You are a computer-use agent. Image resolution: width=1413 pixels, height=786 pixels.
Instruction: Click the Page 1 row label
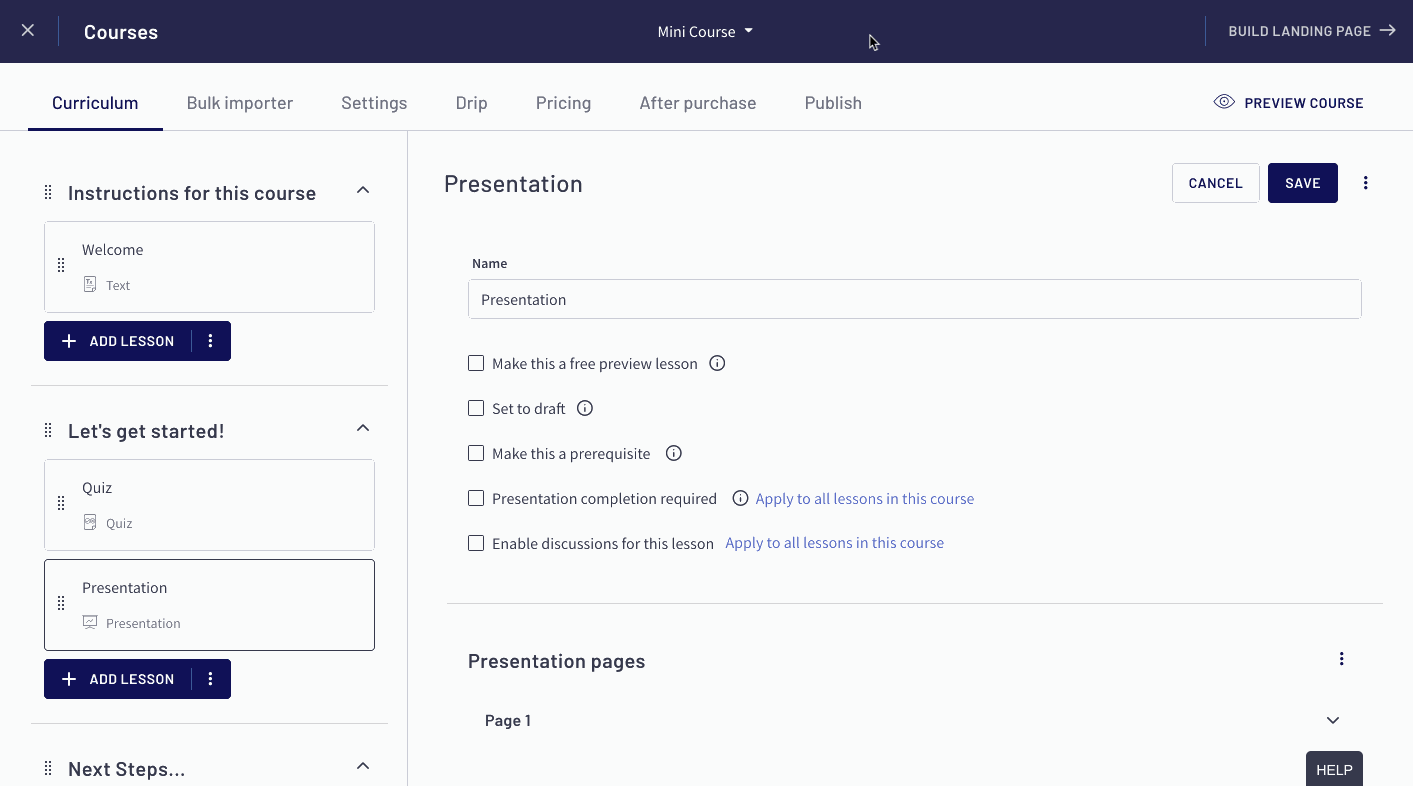click(508, 720)
